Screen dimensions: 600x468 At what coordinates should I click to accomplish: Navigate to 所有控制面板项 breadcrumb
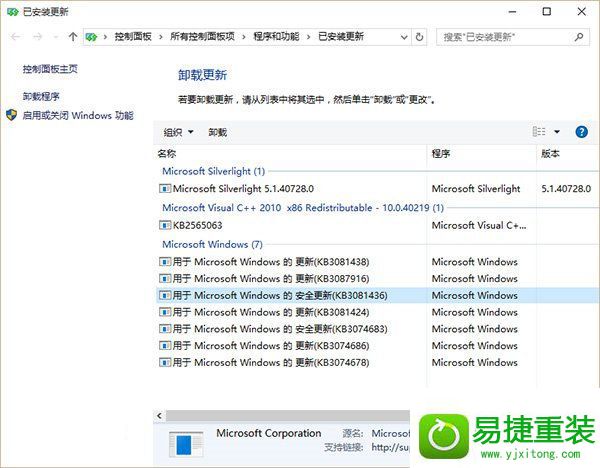pos(202,37)
